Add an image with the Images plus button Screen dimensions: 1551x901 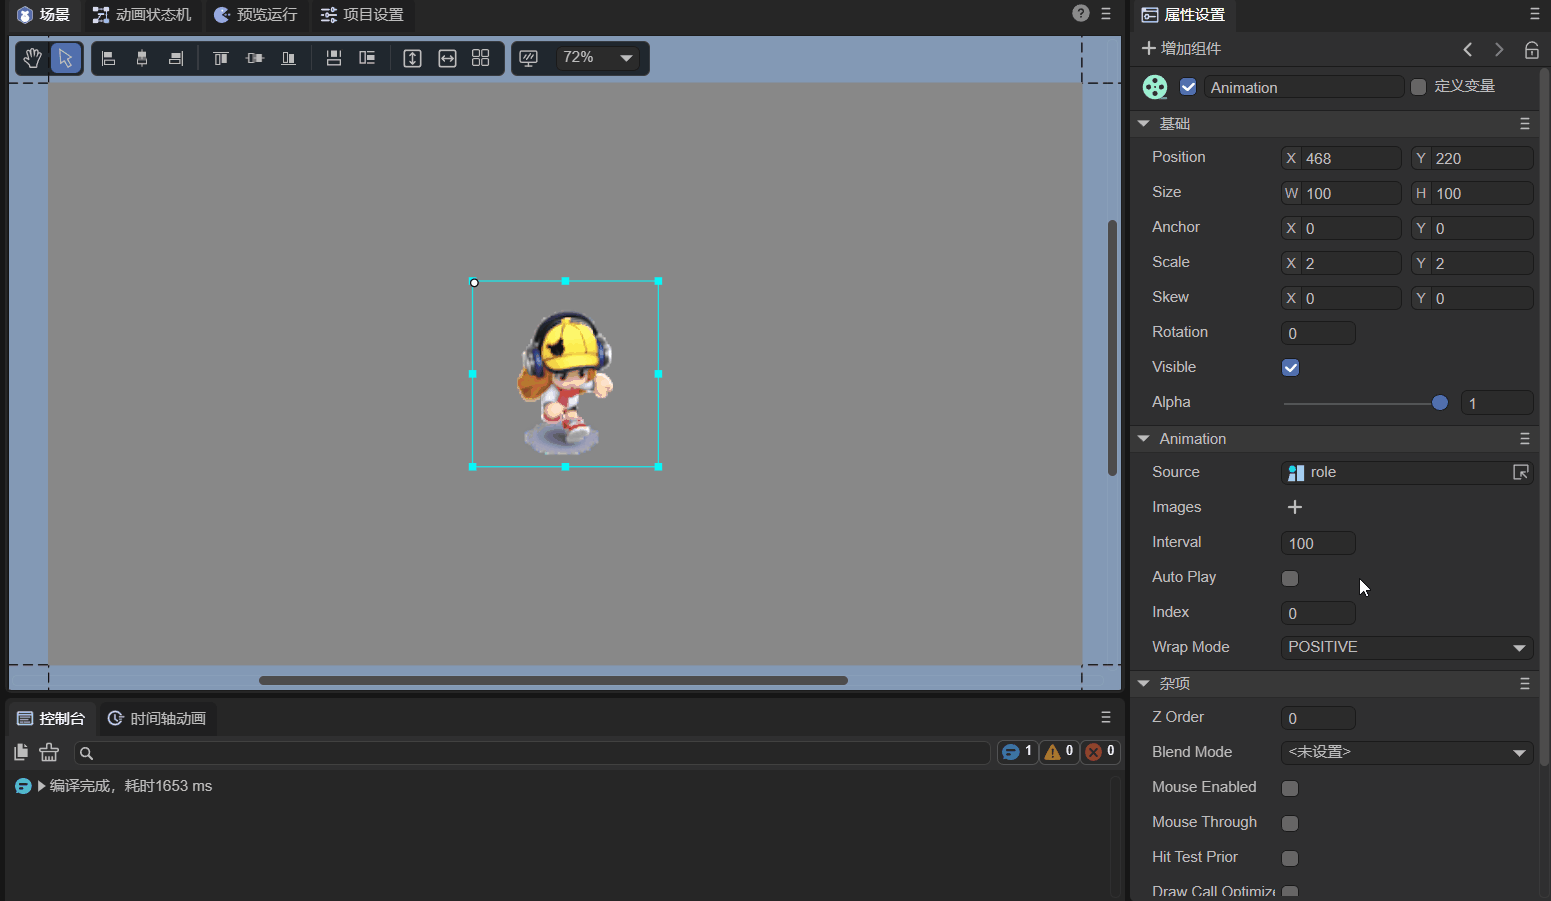tap(1295, 507)
